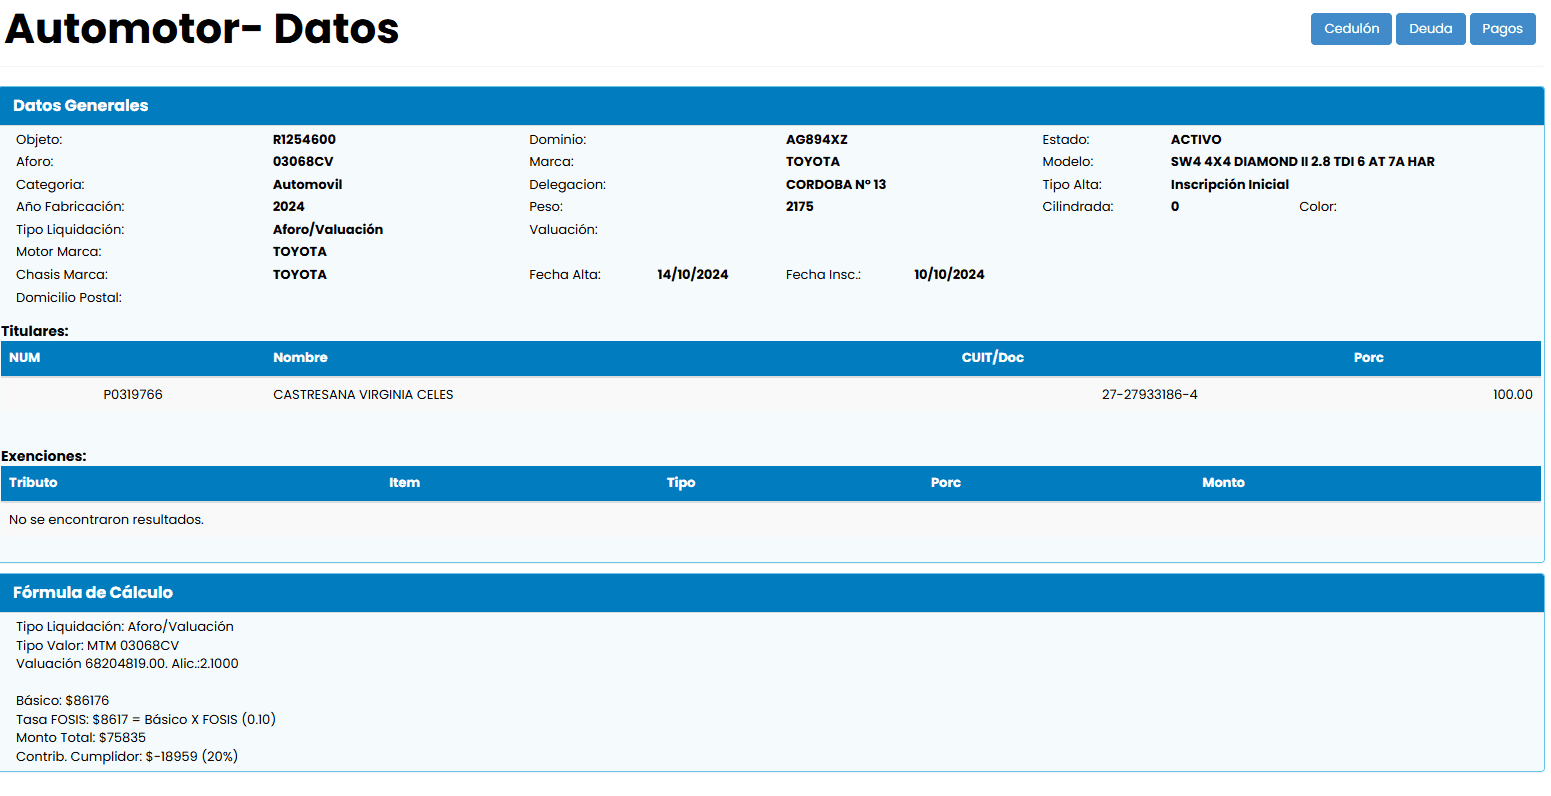The width and height of the screenshot is (1551, 796).
Task: Select the name CASTRESANA VIRGINIA CELES
Action: click(x=363, y=395)
